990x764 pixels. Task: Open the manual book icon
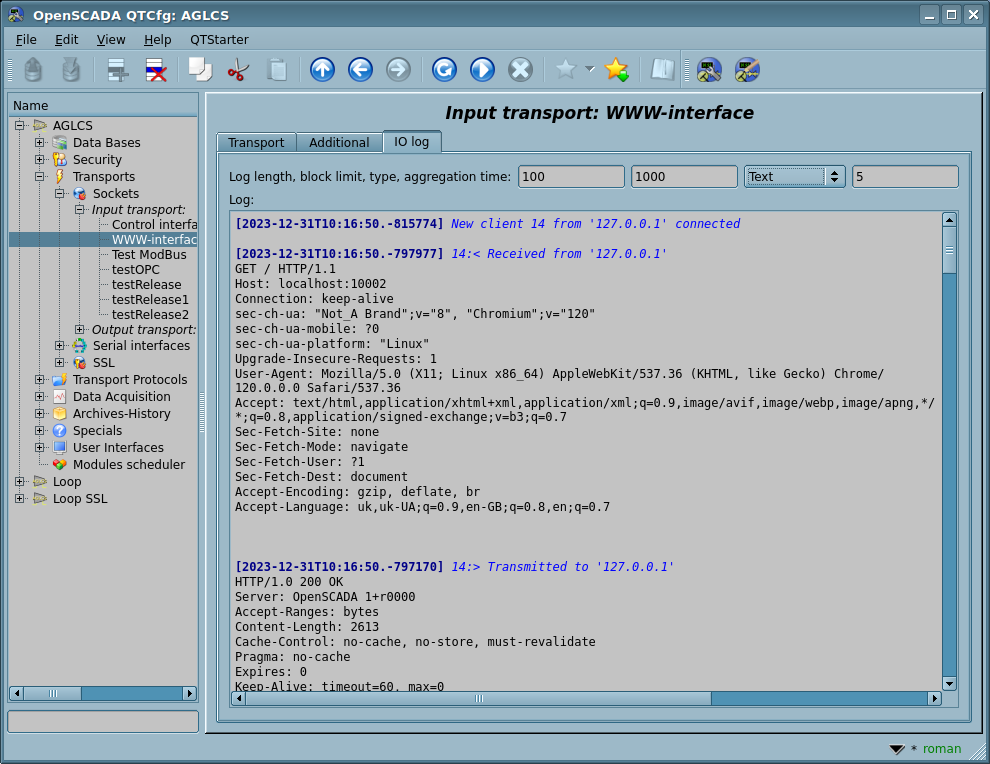point(662,69)
